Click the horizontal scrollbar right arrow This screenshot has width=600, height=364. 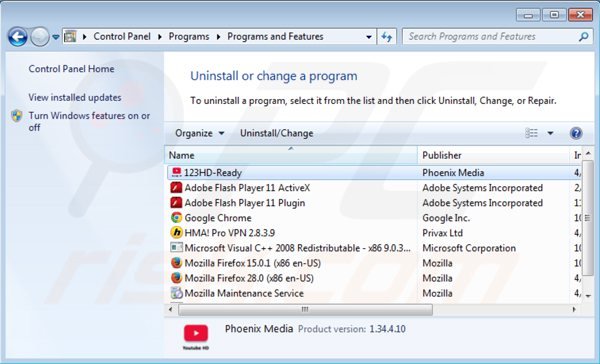[x=574, y=309]
